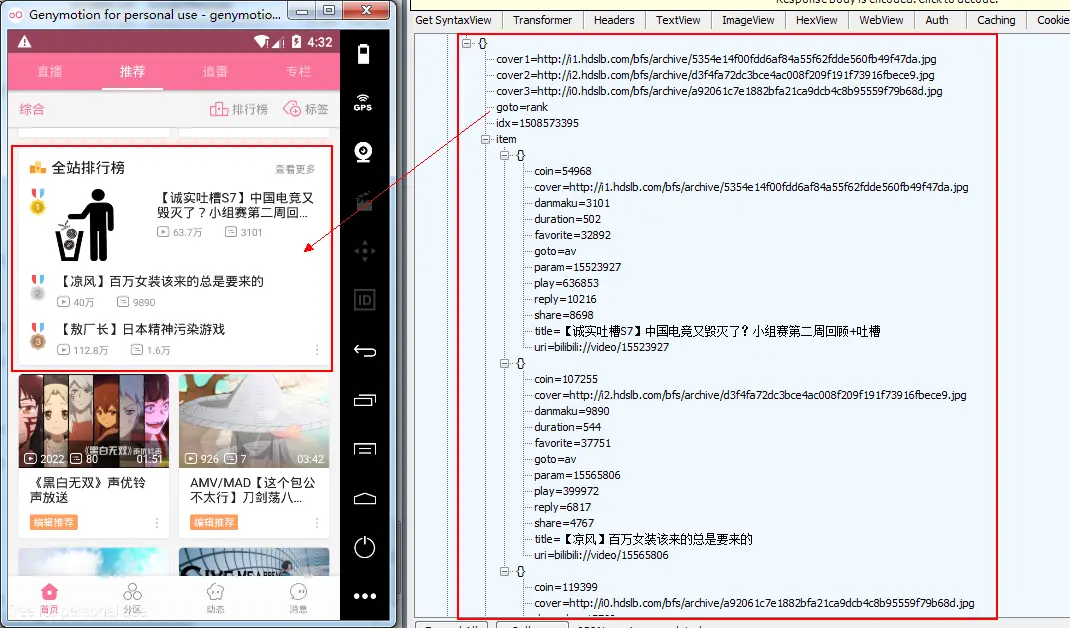The height and width of the screenshot is (628, 1070).
Task: Tap the 编辑推荐 badge under 《黑白无双》
Action: (53, 523)
